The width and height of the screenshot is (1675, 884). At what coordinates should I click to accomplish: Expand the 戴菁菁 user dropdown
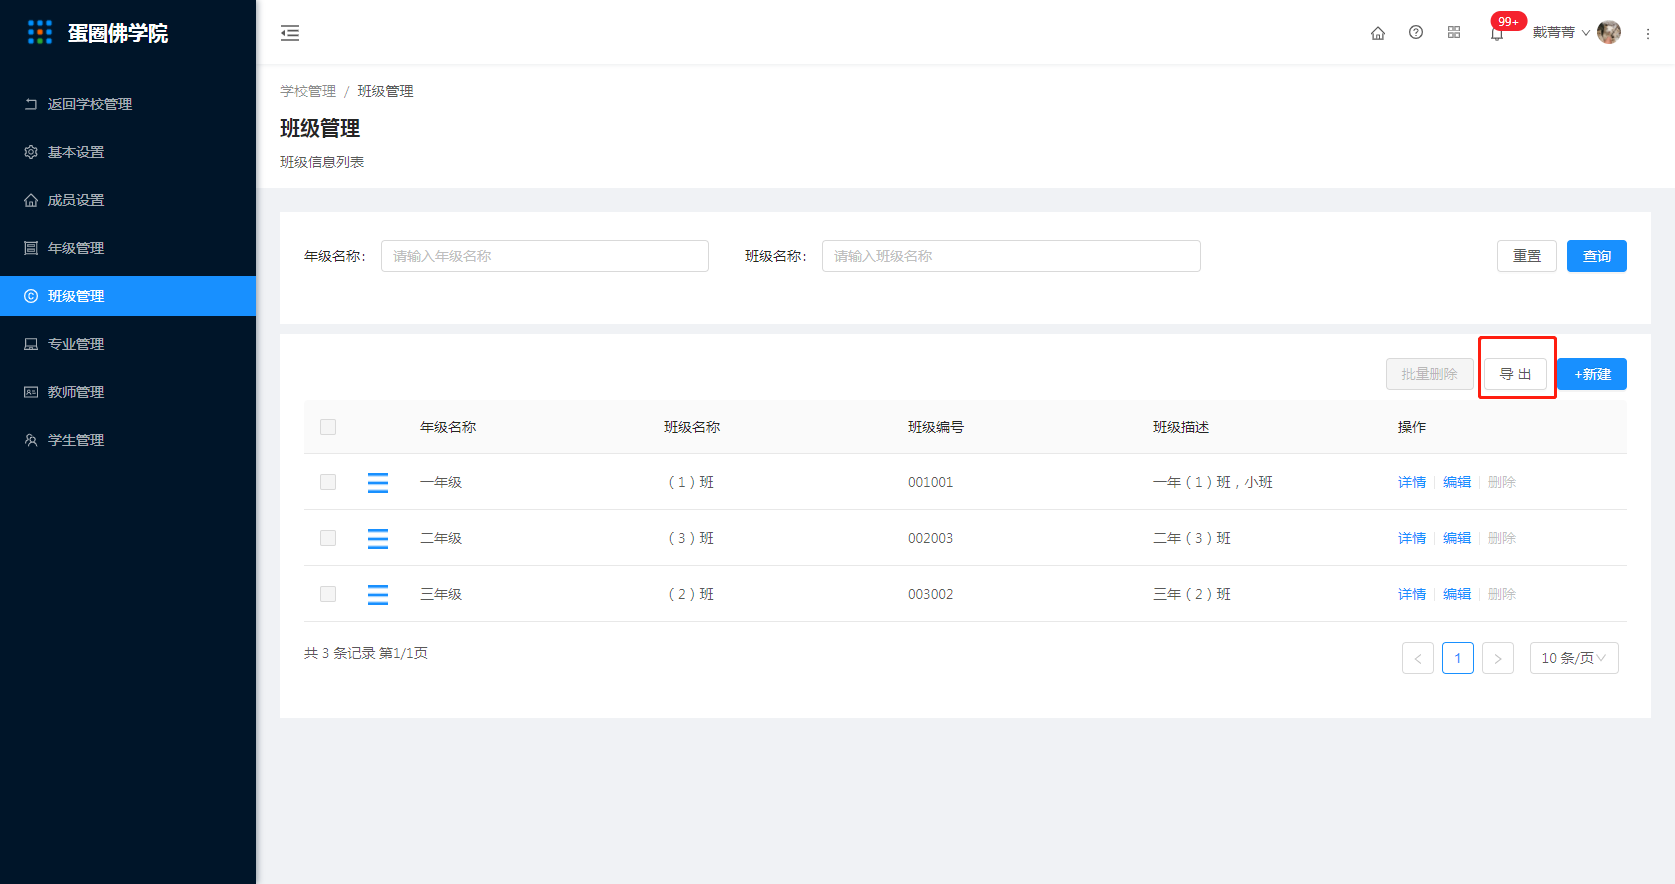1561,32
